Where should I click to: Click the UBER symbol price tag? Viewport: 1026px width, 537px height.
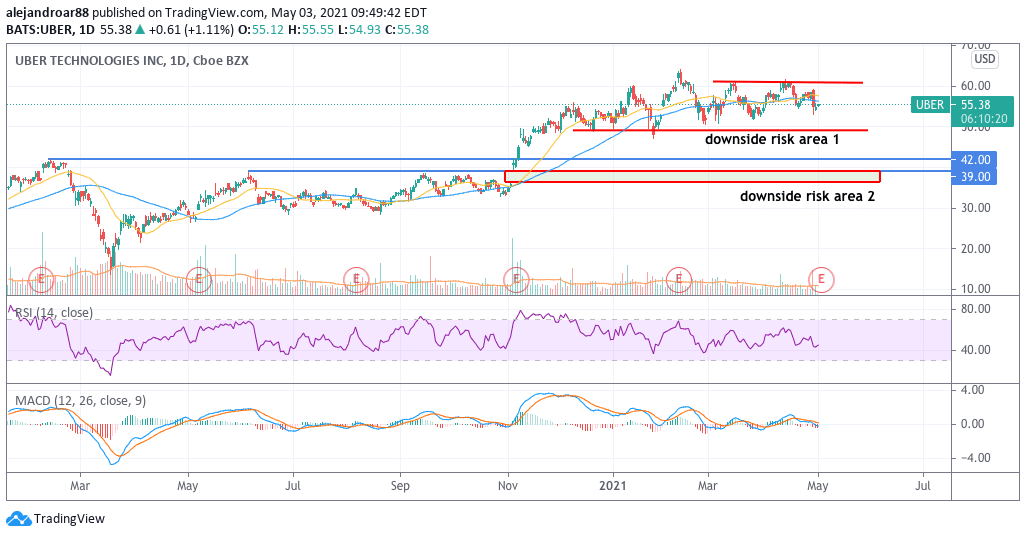929,105
